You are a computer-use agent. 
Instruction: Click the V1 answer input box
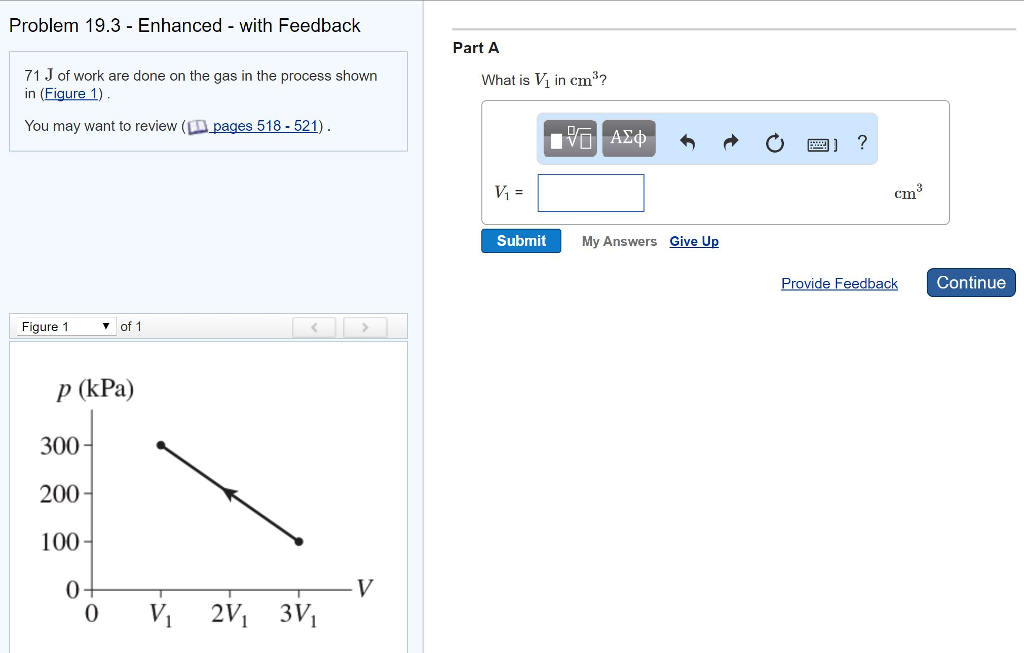point(590,193)
